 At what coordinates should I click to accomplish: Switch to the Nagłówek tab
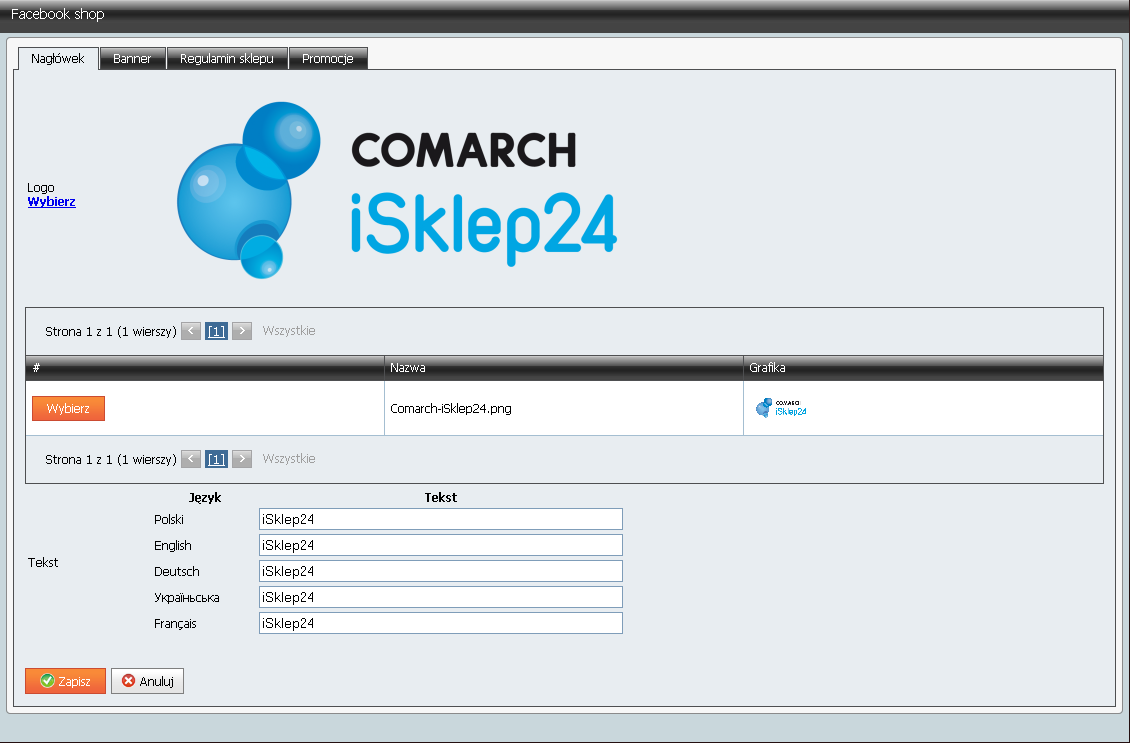(58, 58)
